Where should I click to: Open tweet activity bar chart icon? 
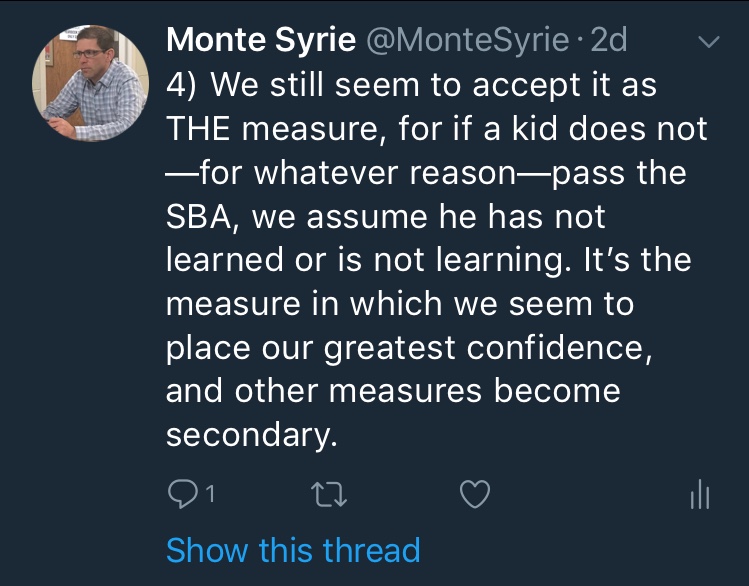699,493
